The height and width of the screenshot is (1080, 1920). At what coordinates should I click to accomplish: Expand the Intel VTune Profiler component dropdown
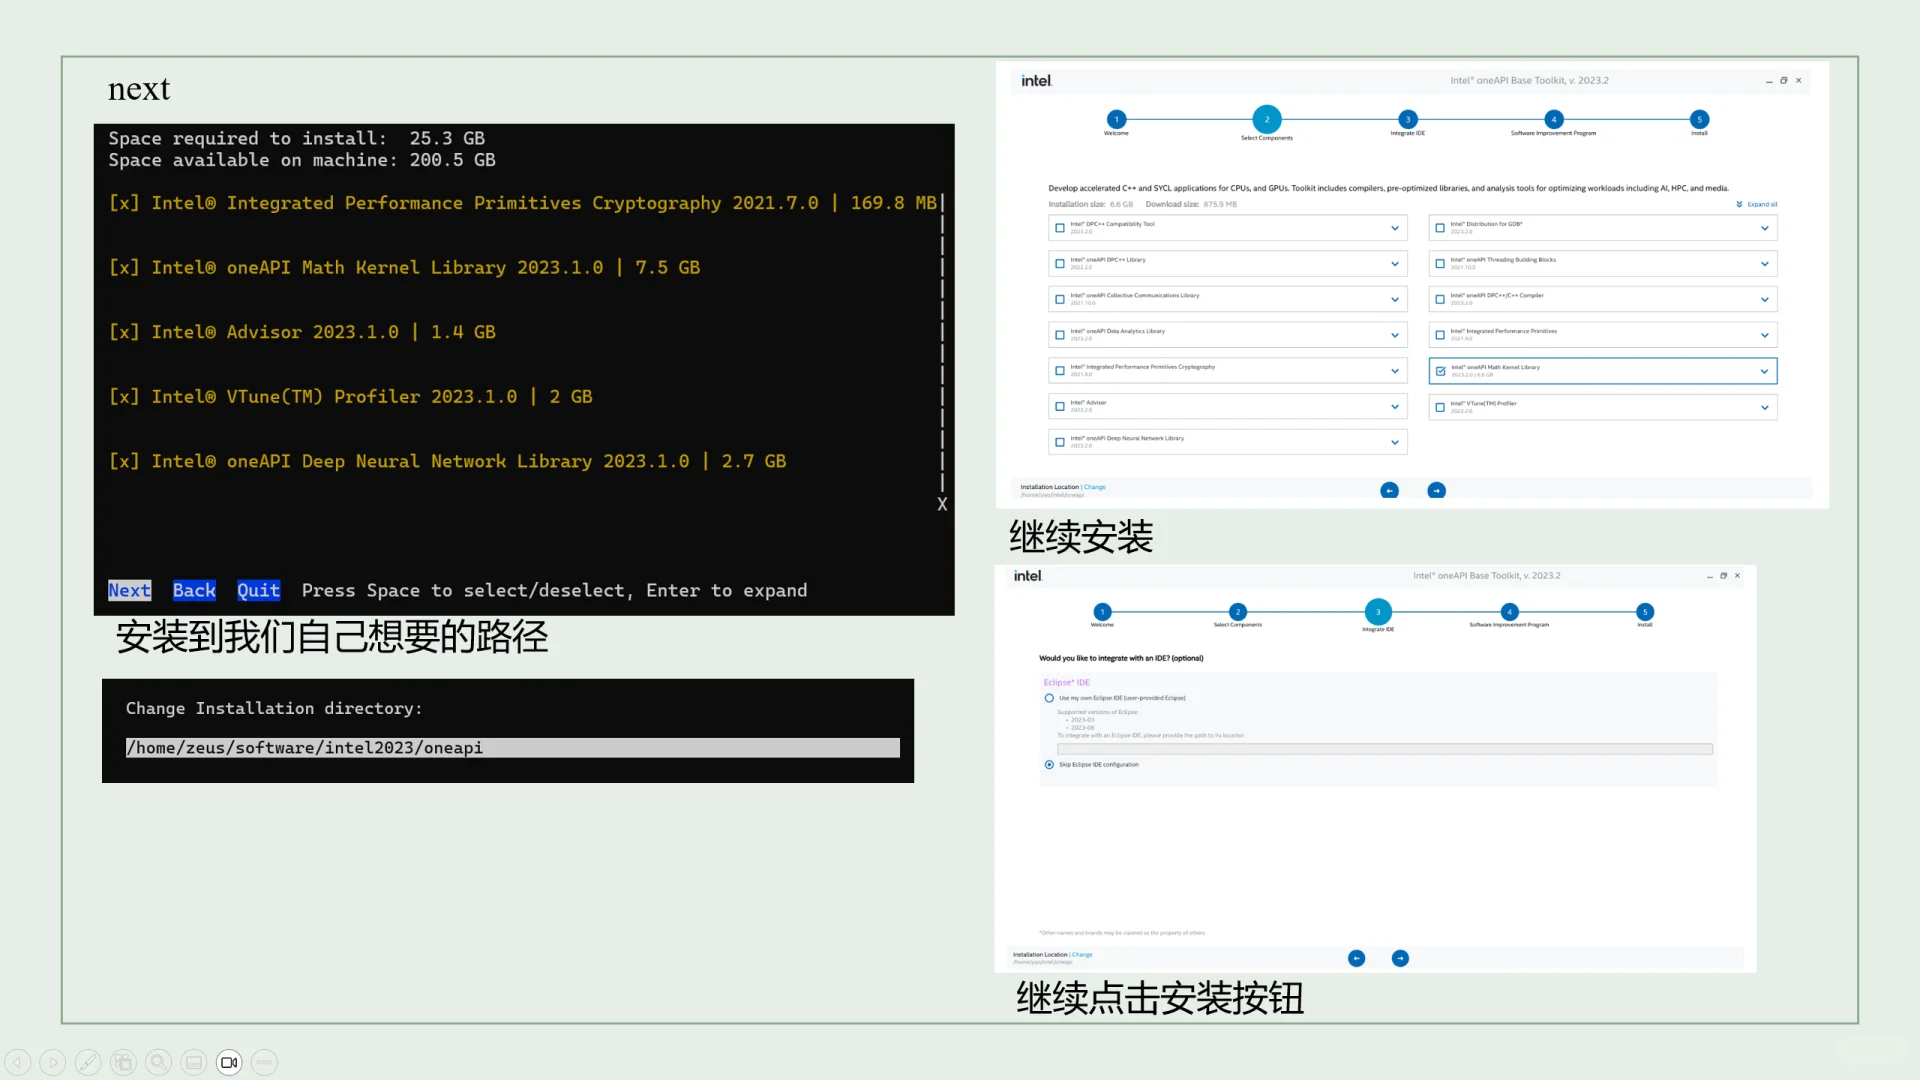[1763, 407]
